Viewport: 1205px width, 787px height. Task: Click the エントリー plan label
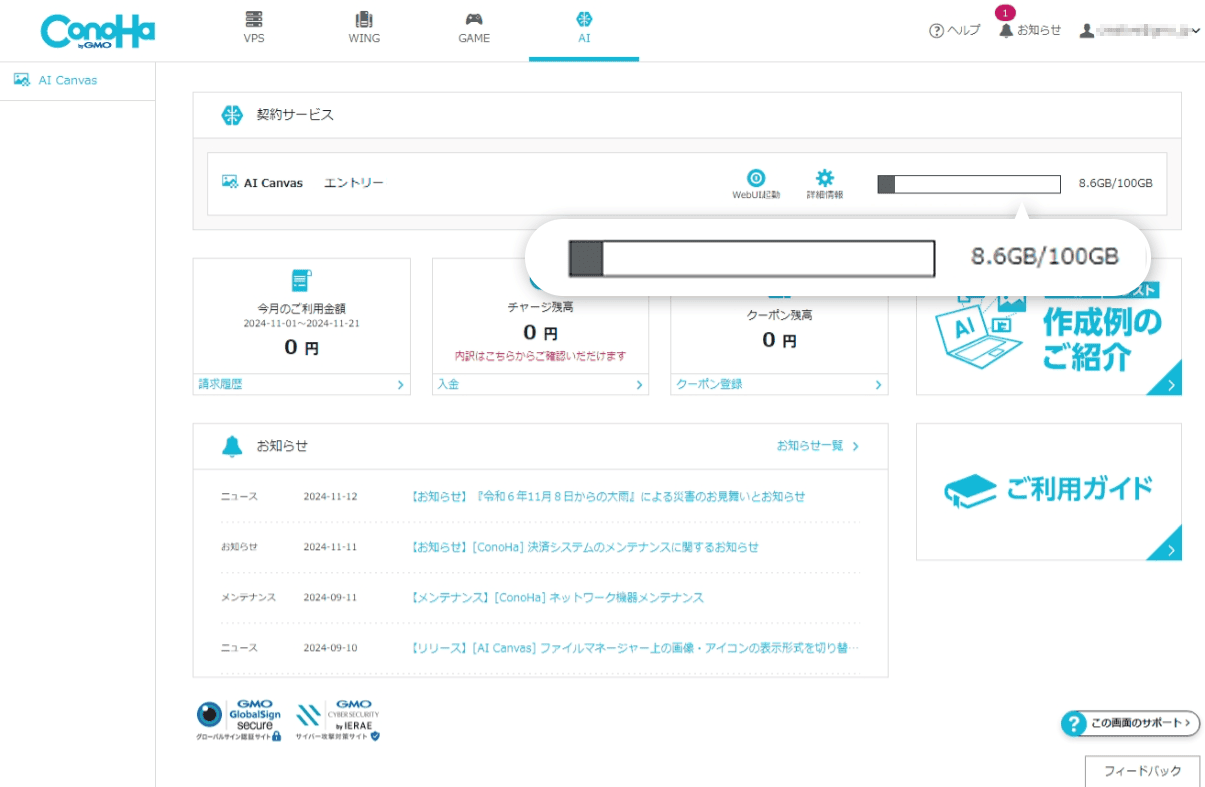click(x=354, y=183)
